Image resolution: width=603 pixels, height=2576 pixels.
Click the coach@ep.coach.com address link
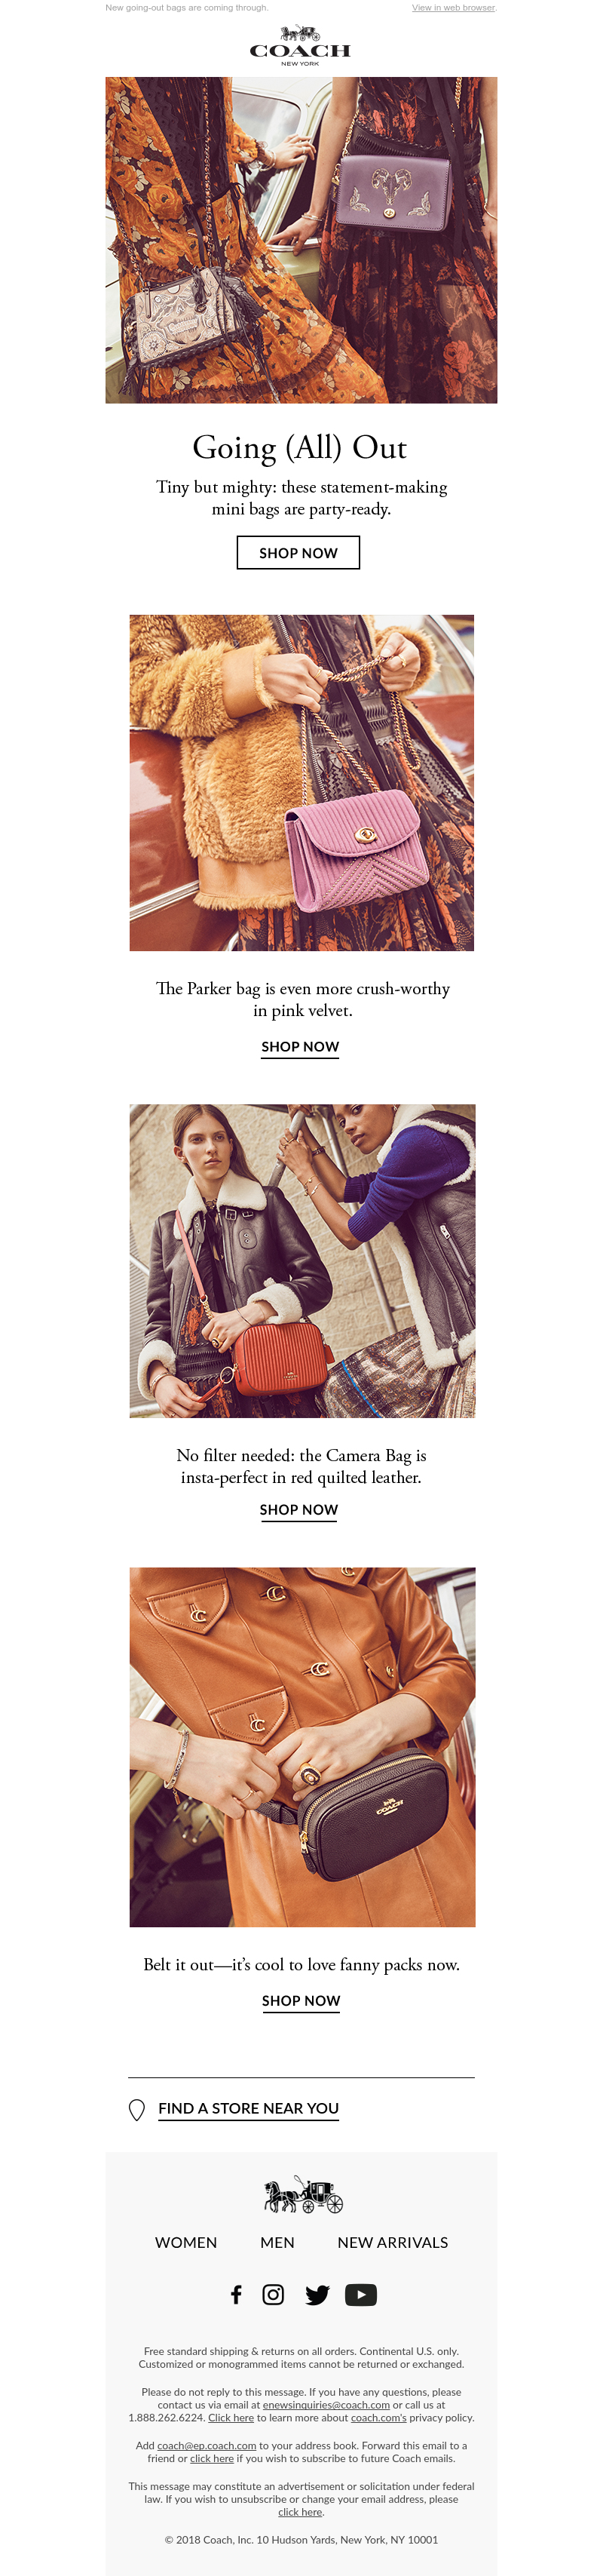207,2445
